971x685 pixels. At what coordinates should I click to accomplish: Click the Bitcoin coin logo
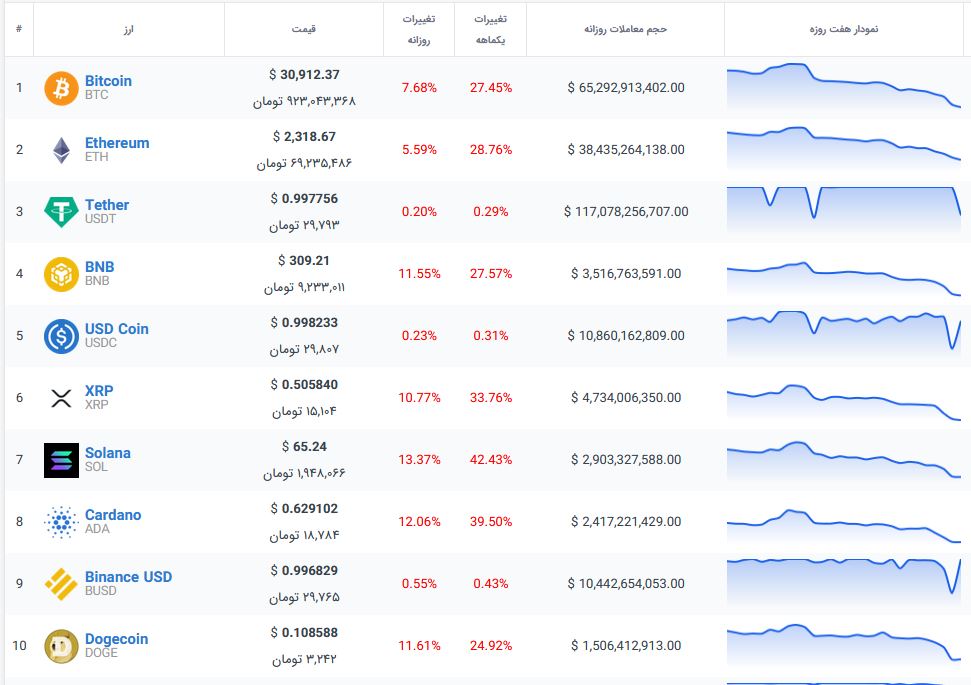tap(61, 88)
